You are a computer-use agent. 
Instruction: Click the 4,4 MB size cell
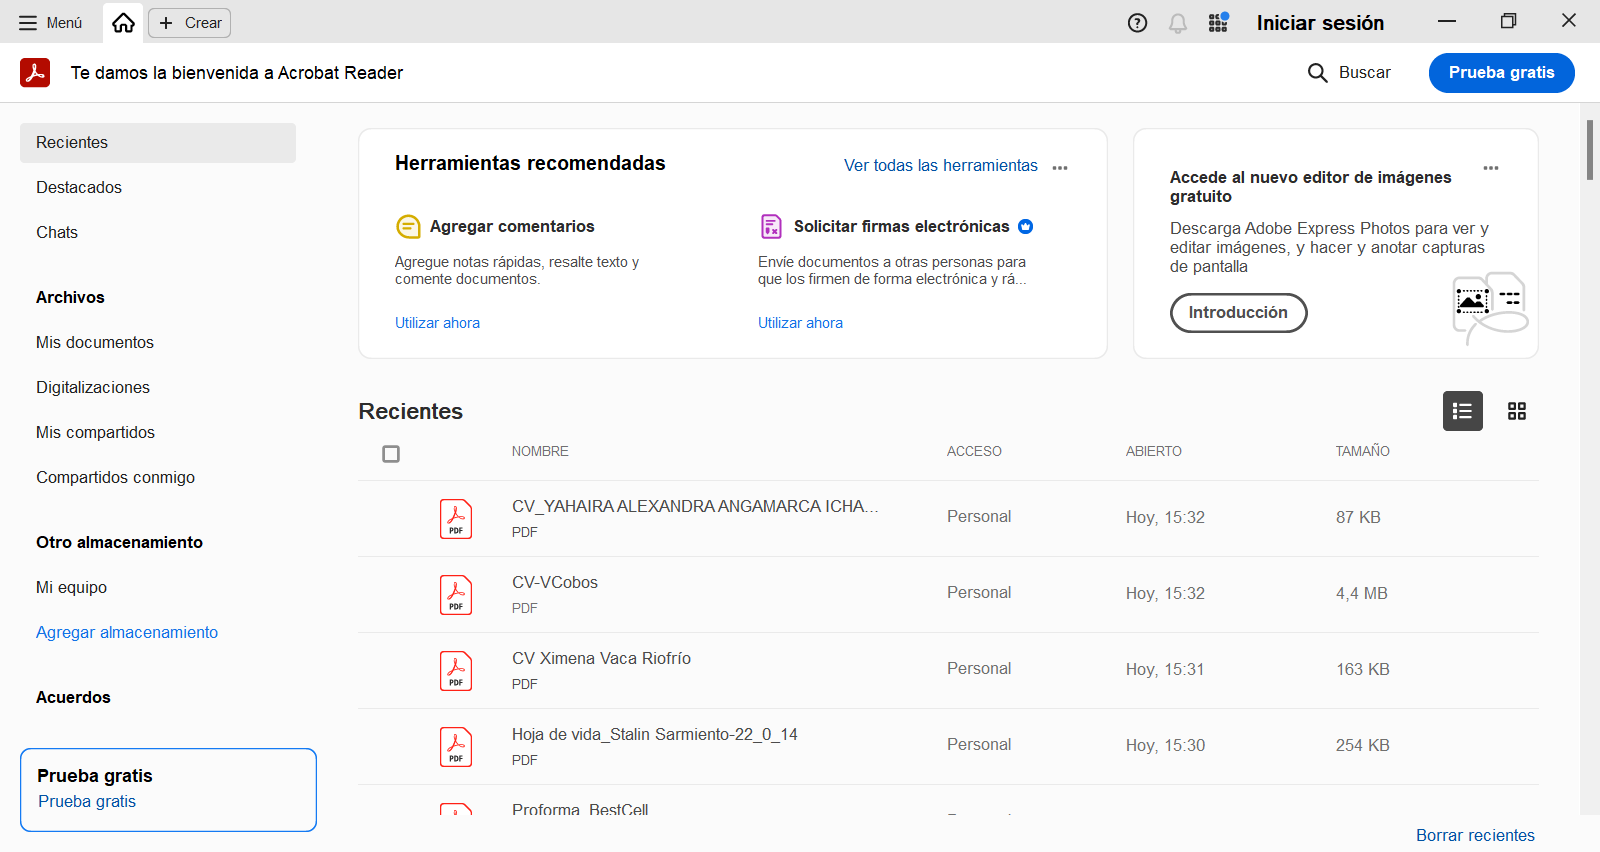1361,594
